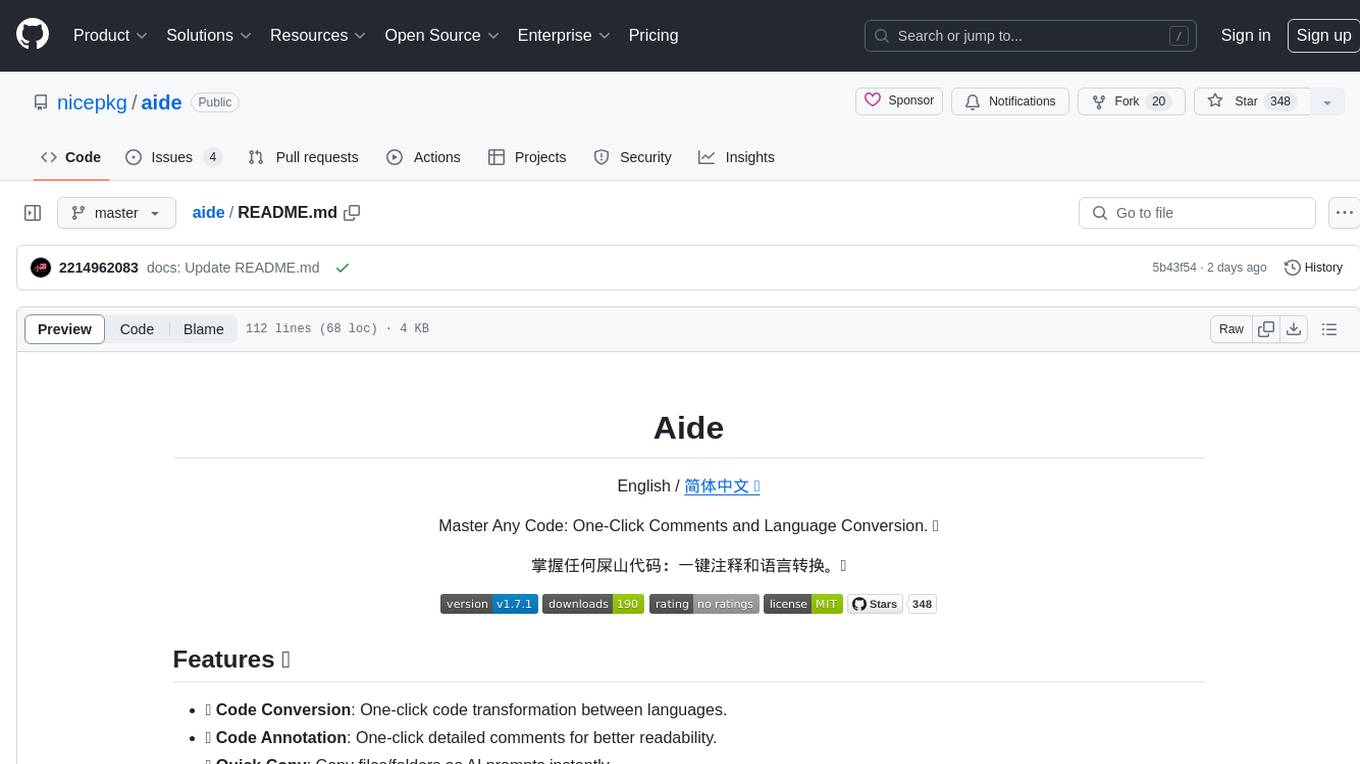The width and height of the screenshot is (1360, 764).
Task: Open the Raw file view
Action: click(1231, 329)
